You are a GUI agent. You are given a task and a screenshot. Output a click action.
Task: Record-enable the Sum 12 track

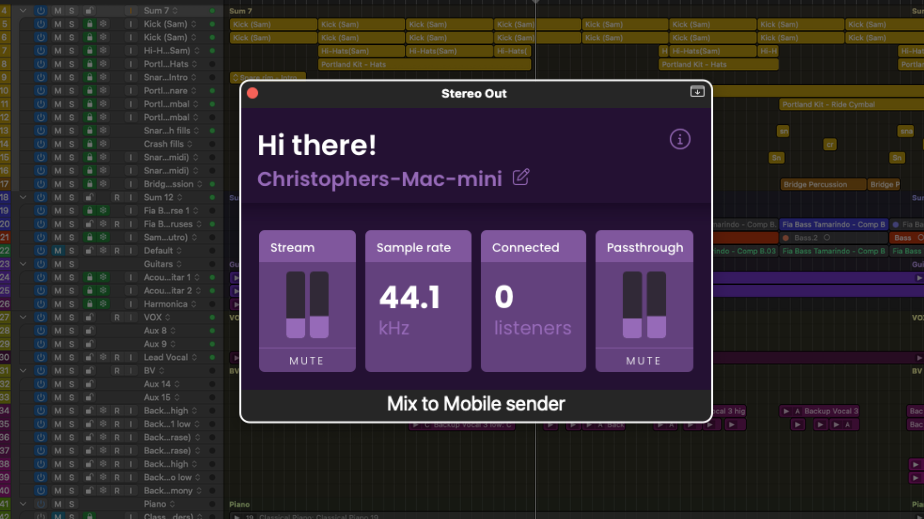[117, 197]
